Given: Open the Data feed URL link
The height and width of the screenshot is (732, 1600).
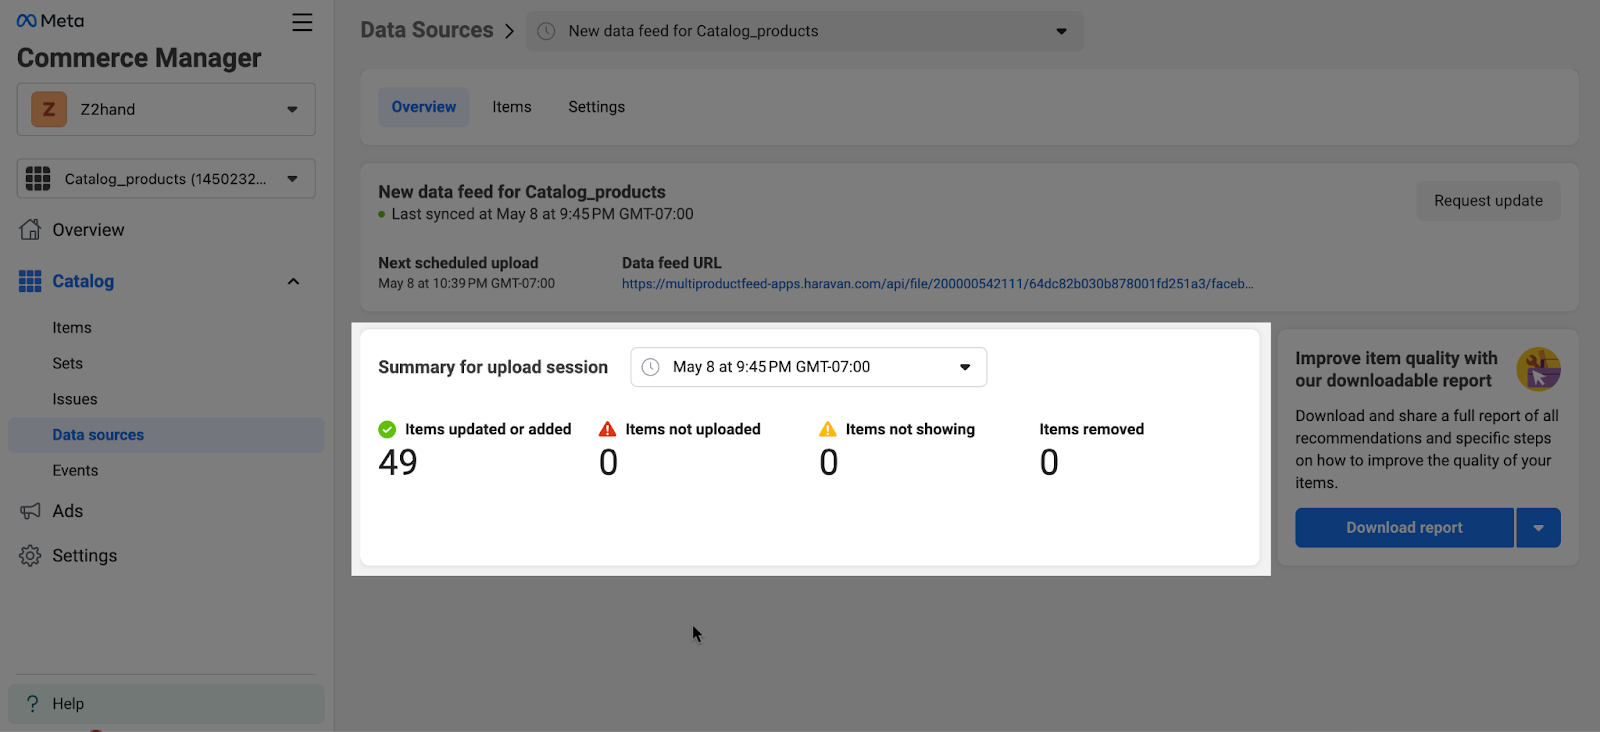Looking at the screenshot, I should click(x=937, y=284).
